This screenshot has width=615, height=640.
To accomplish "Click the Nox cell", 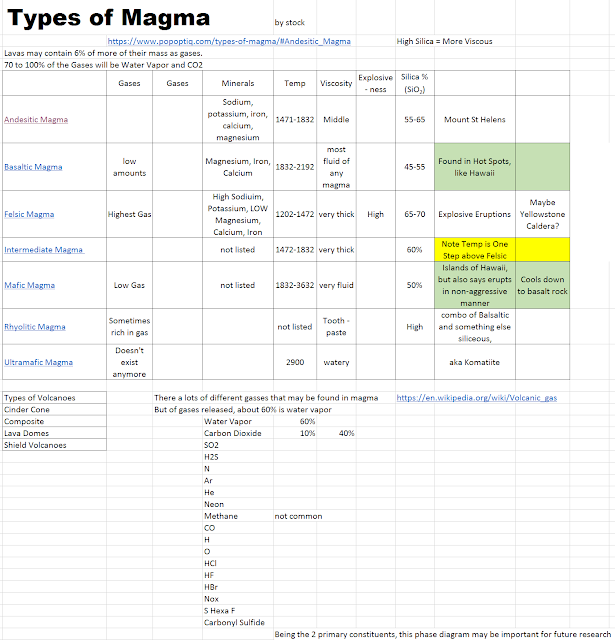I will coord(238,599).
